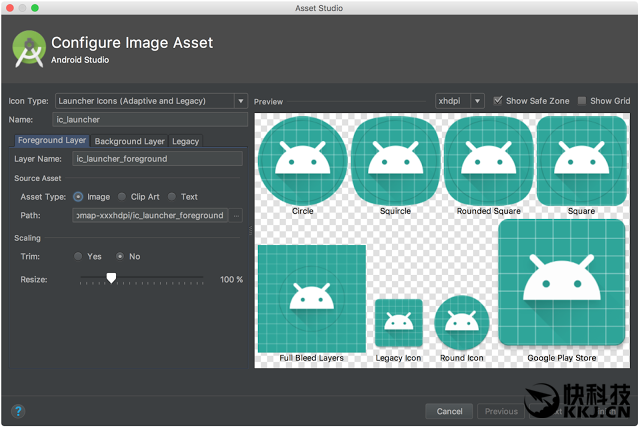The height and width of the screenshot is (428, 640).
Task: Set Trim to Yes
Action: click(79, 256)
